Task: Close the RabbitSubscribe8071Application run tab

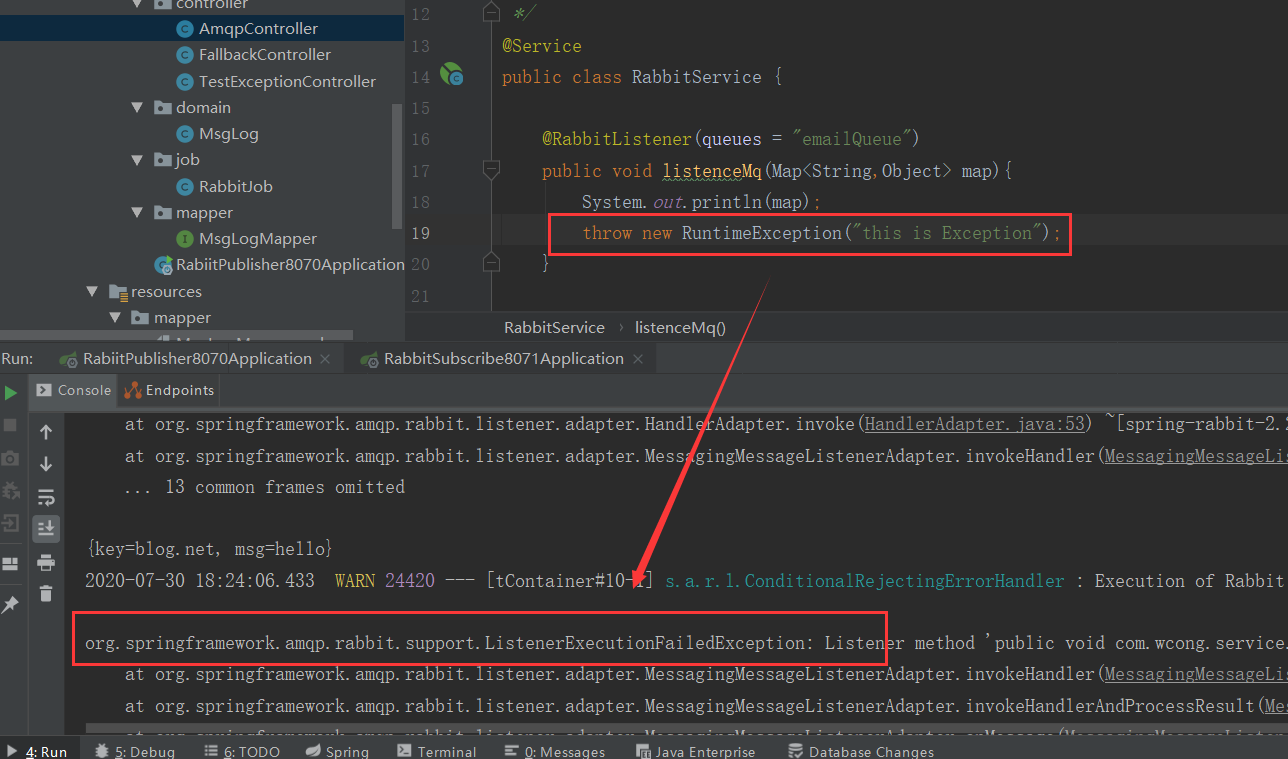Action: [640, 359]
